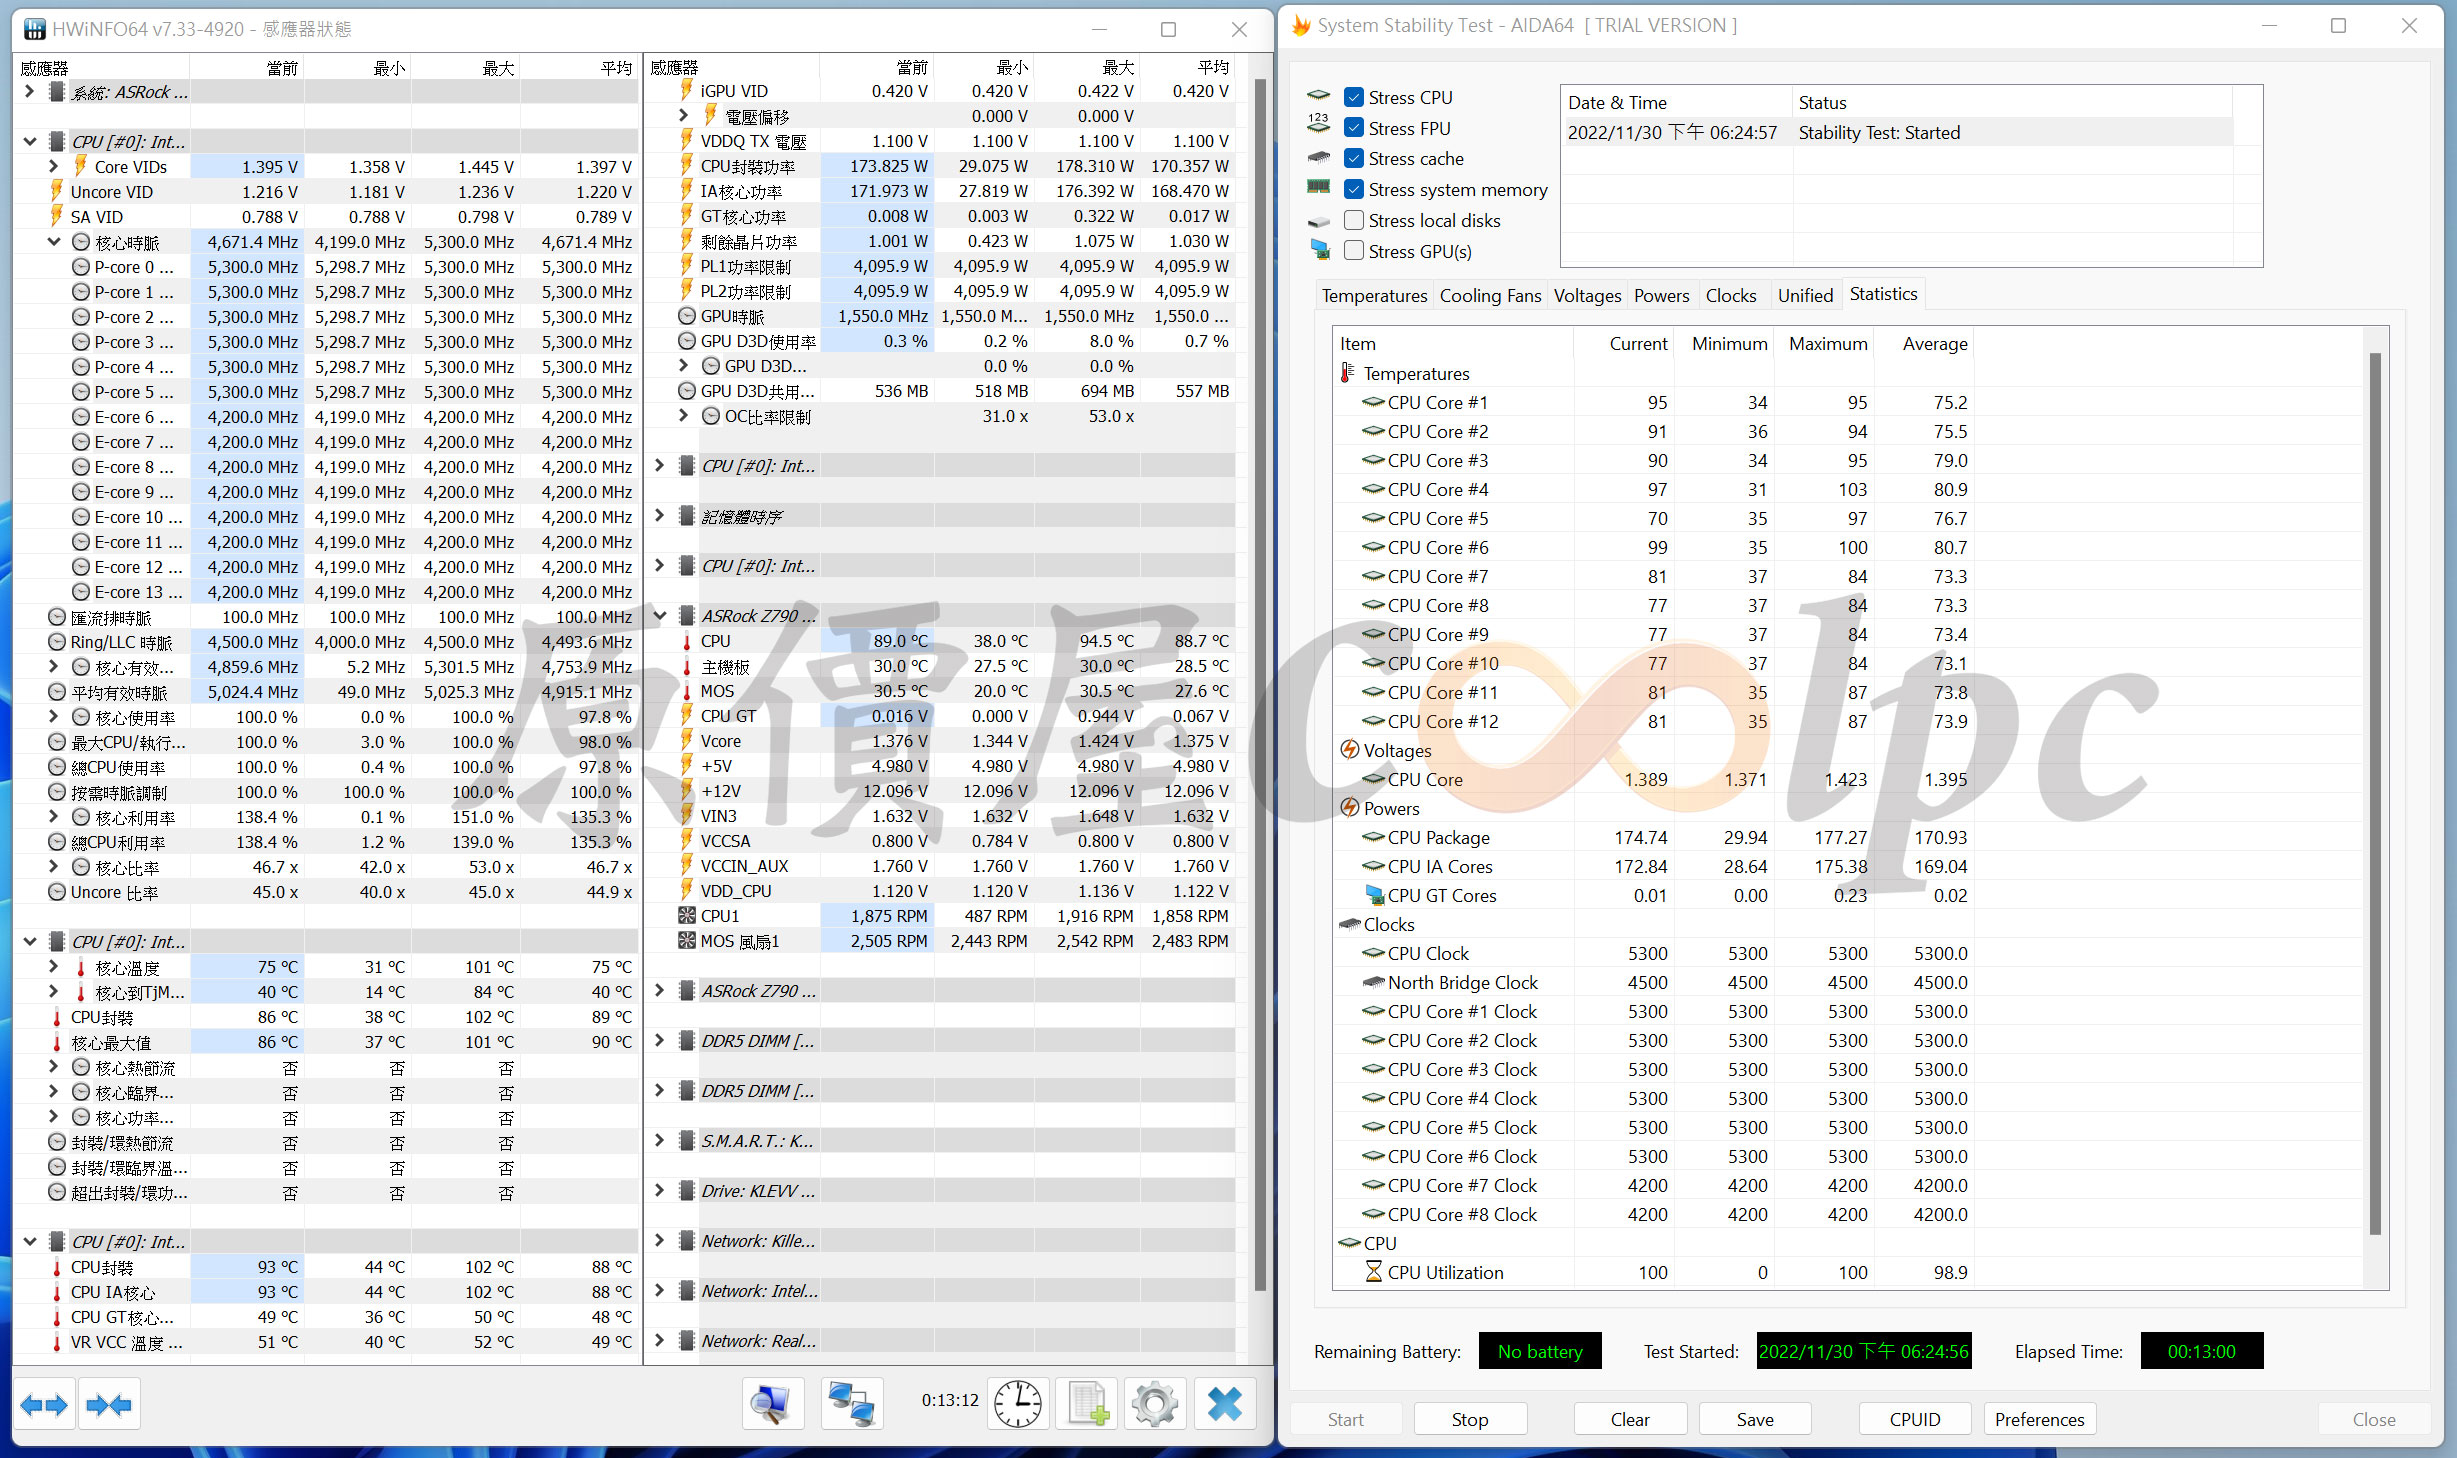Viewport: 2457px width, 1458px height.
Task: Click the lightning icon beside CPU封裝功率 row
Action: 687,166
